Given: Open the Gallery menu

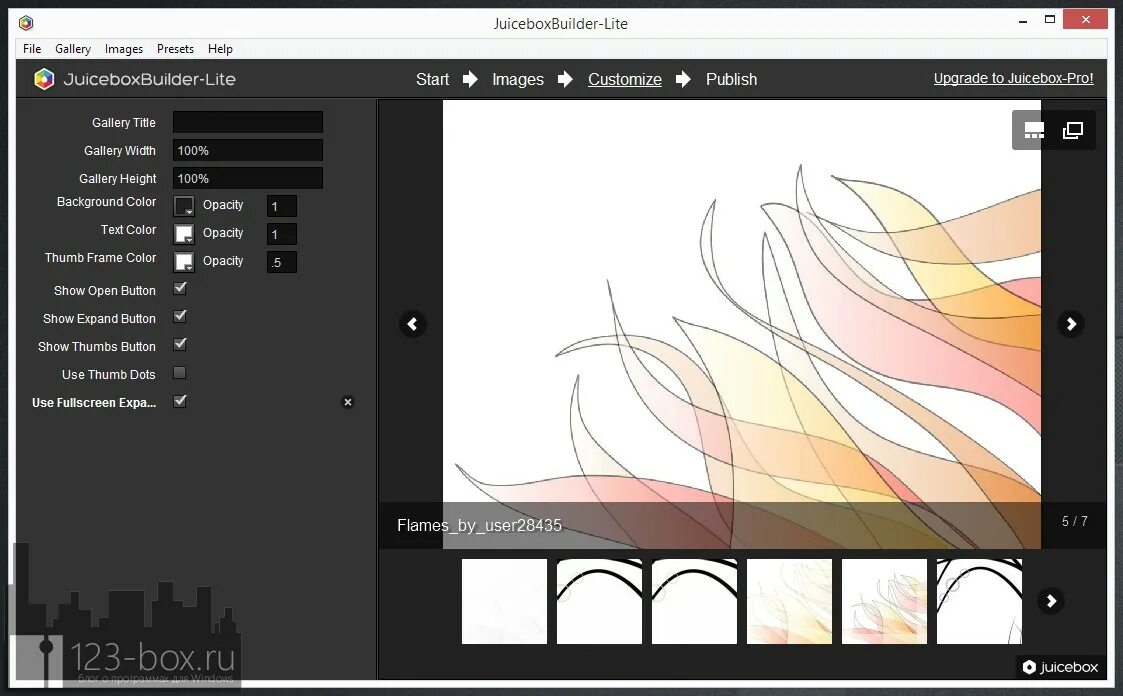Looking at the screenshot, I should 73,49.
